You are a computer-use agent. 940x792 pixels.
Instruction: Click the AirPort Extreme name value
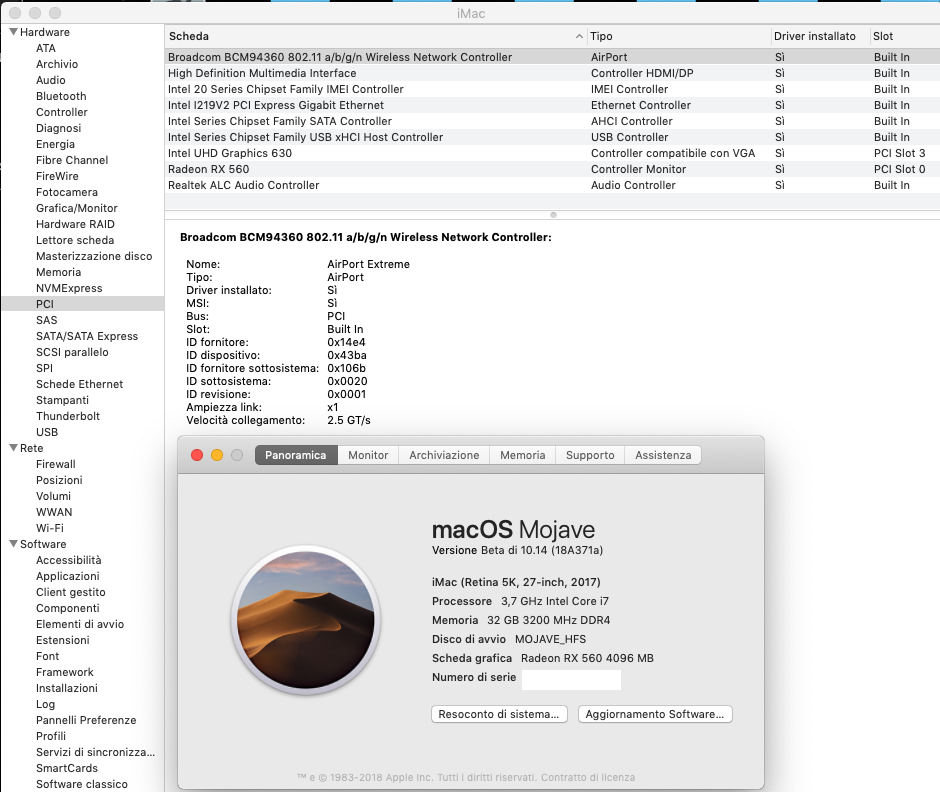369,264
